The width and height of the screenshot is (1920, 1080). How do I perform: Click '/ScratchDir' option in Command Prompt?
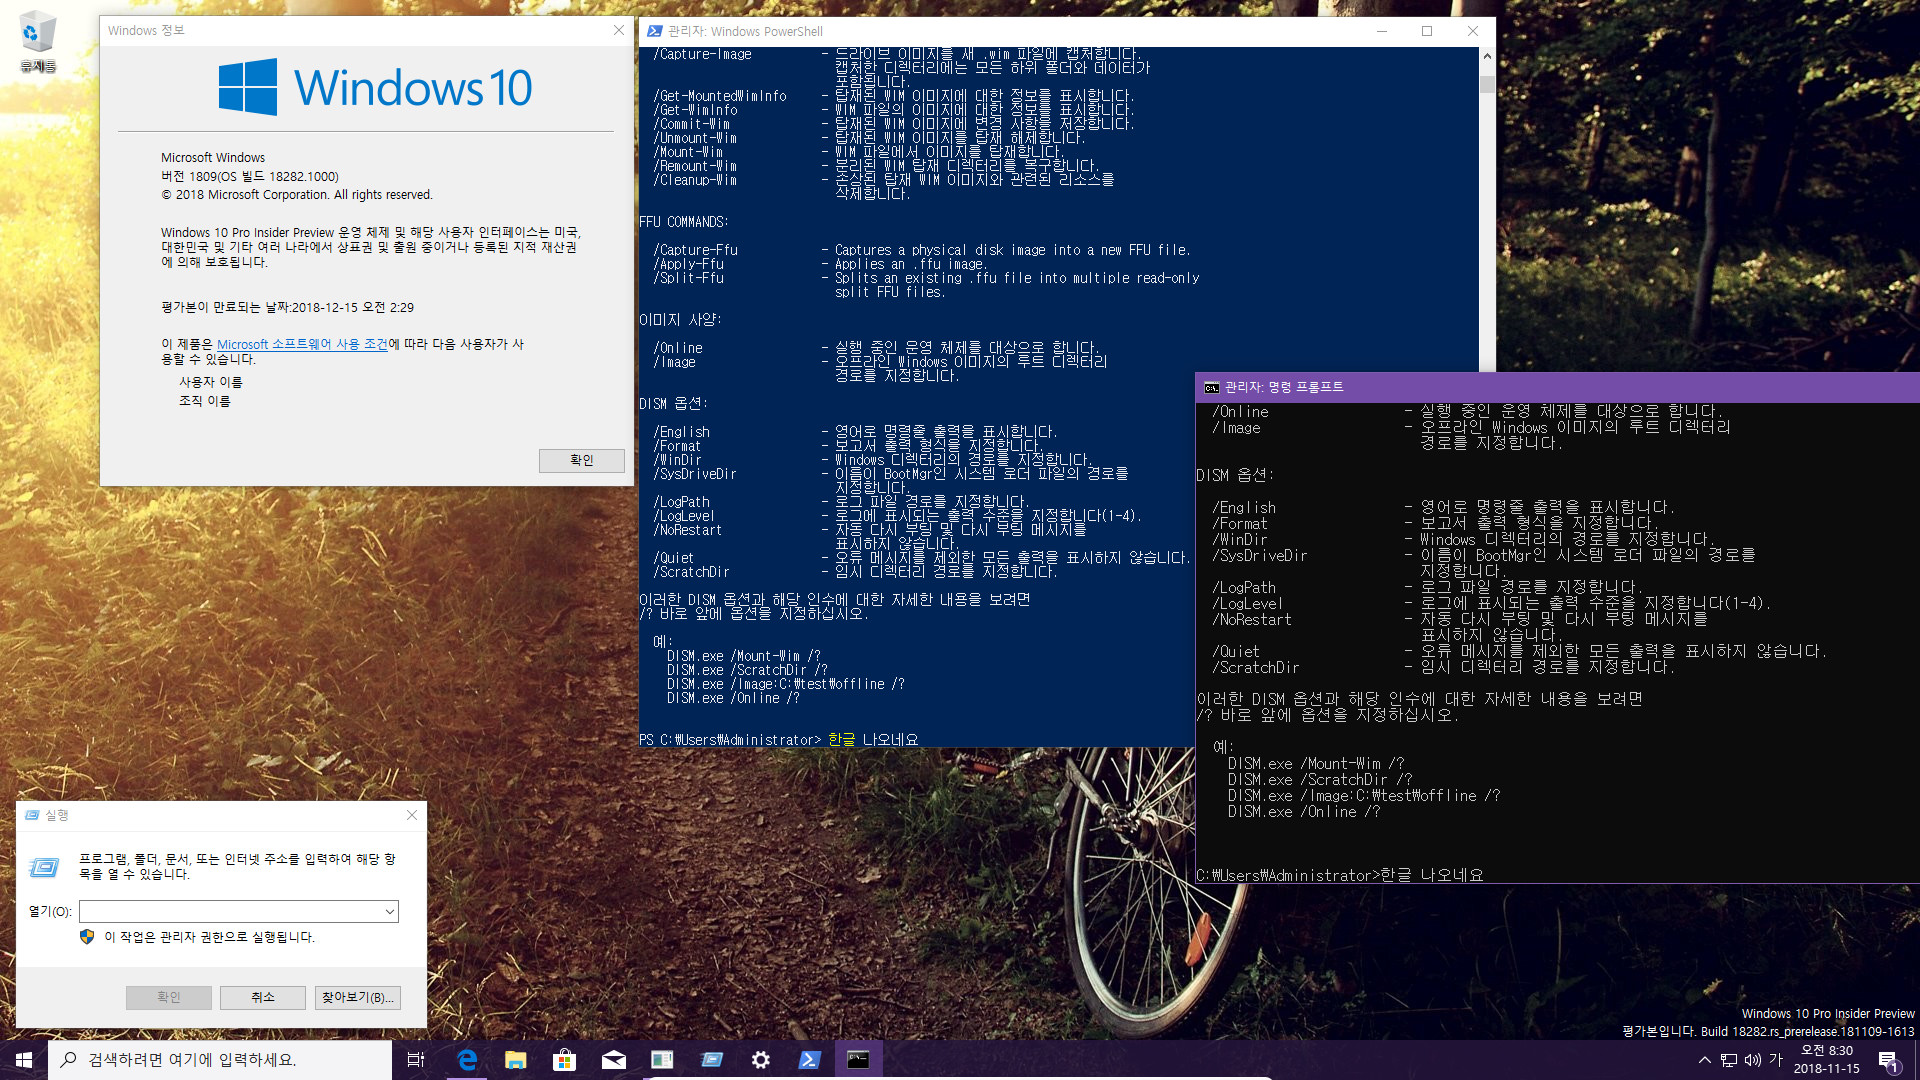pyautogui.click(x=1256, y=667)
